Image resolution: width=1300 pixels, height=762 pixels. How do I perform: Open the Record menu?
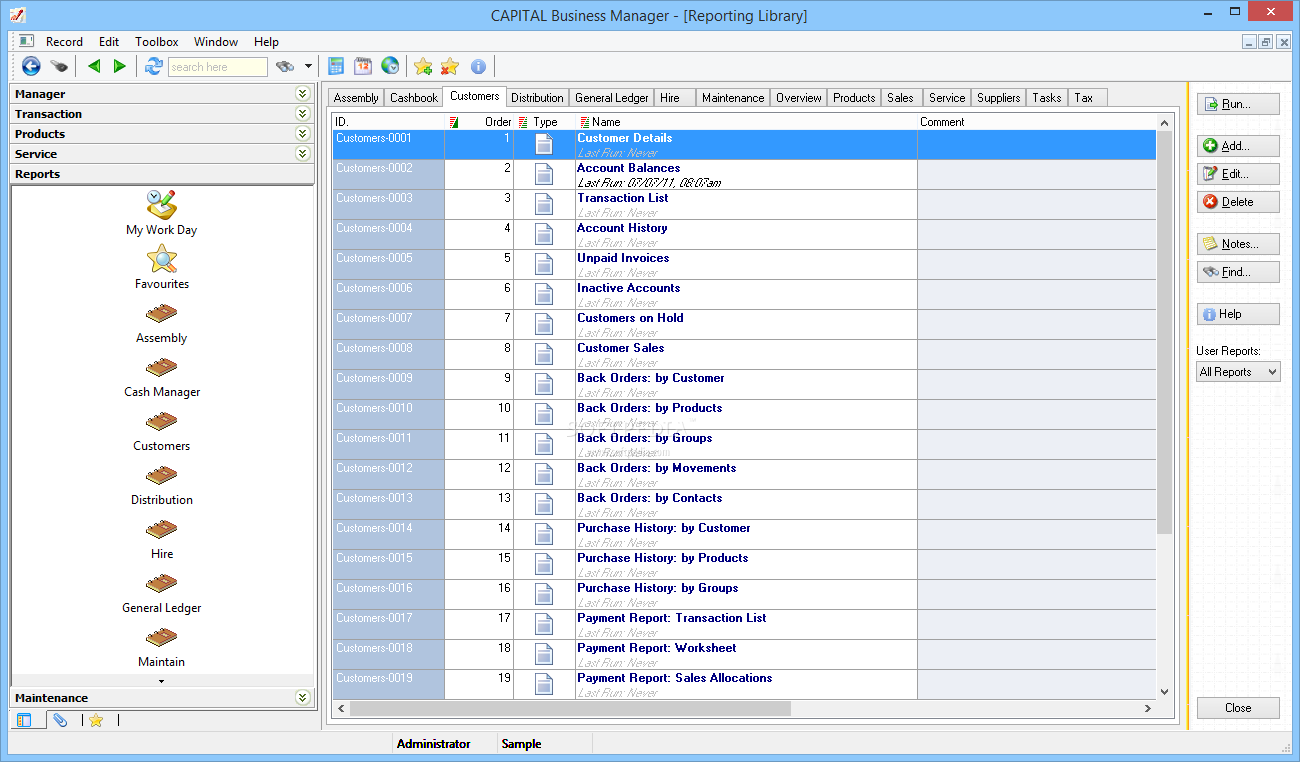pos(64,42)
